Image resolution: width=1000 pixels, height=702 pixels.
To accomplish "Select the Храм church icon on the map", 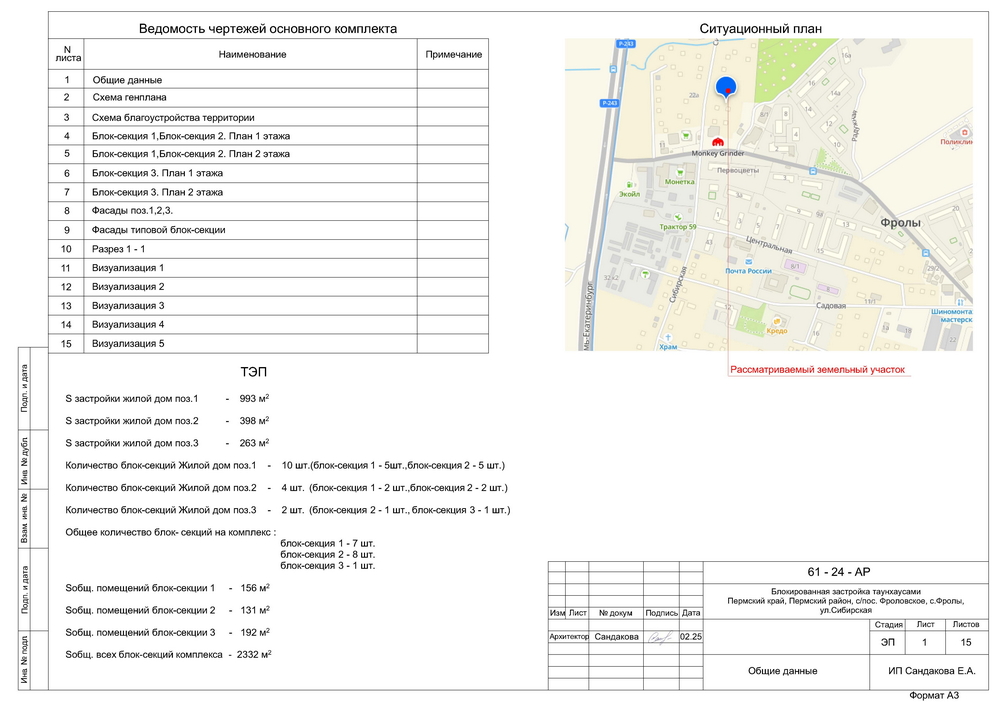I will (x=668, y=337).
